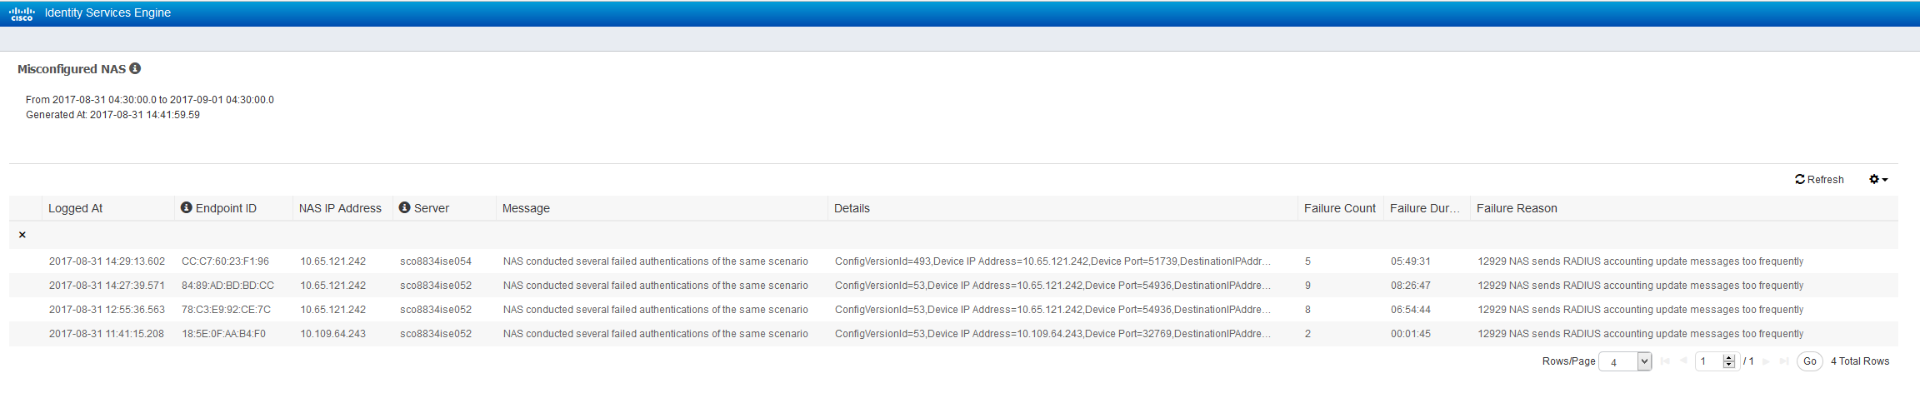Click the last page navigation arrow
1920x403 pixels.
coord(1784,362)
